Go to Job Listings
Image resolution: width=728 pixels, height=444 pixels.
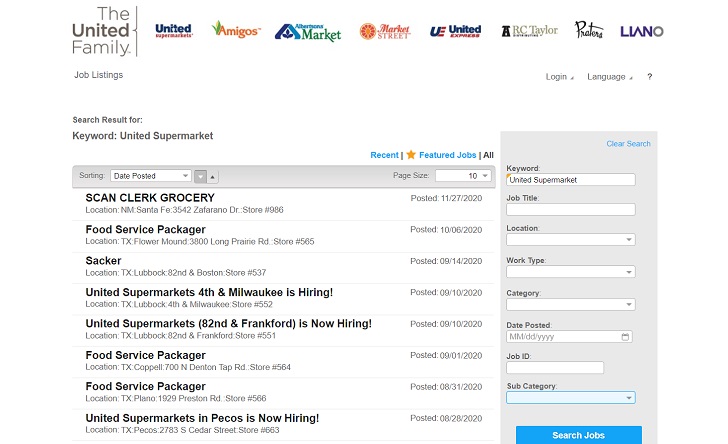click(98, 75)
